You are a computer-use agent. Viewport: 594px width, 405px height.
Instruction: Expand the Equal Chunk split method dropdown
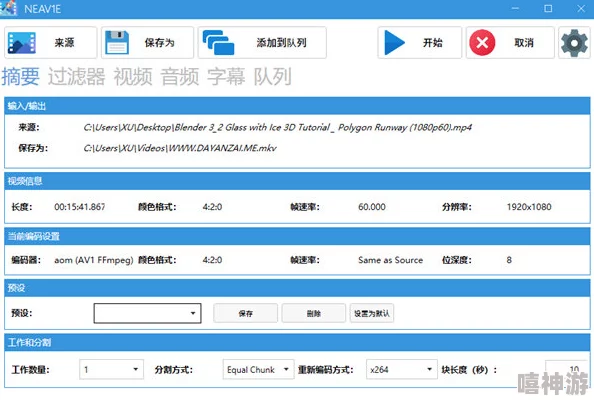(258, 369)
